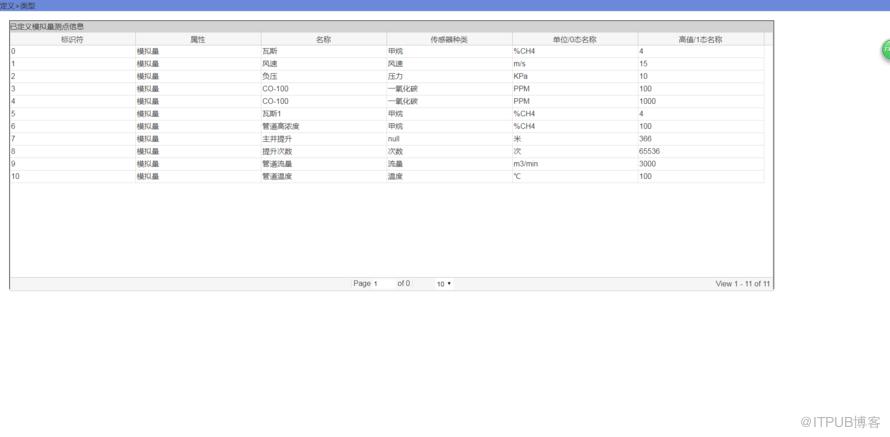The width and height of the screenshot is (890, 437).
Task: Click the identifier 7 cell
Action: (73, 138)
